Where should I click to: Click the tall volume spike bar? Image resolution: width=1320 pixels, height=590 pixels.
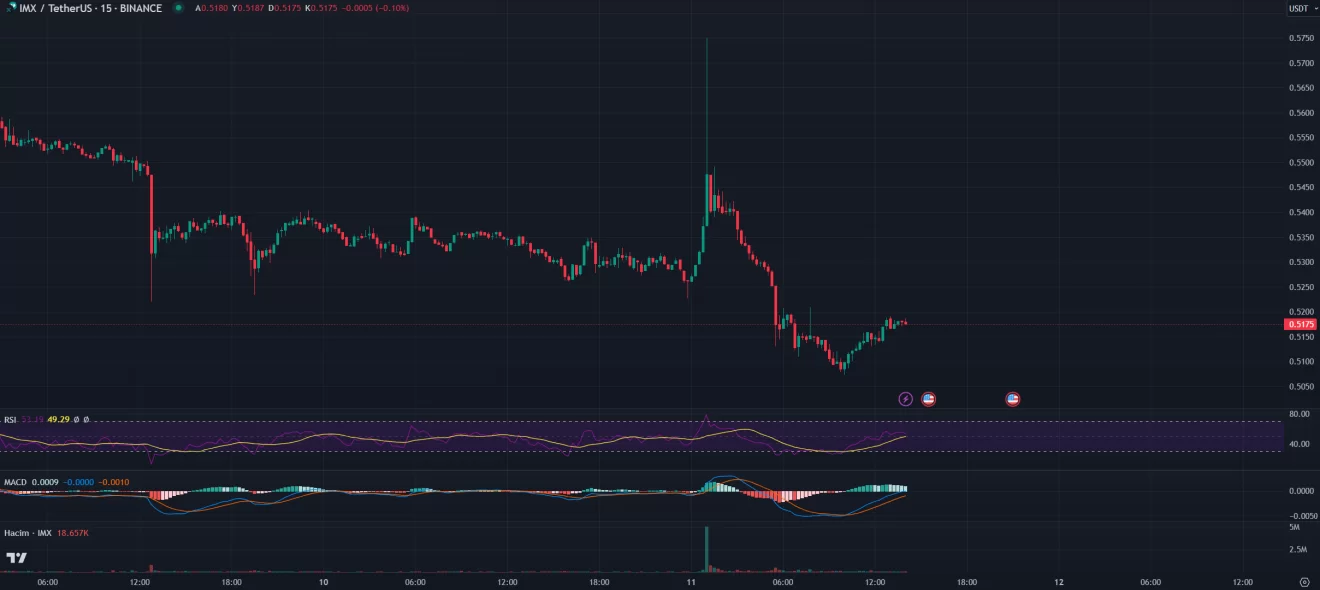tap(706, 549)
